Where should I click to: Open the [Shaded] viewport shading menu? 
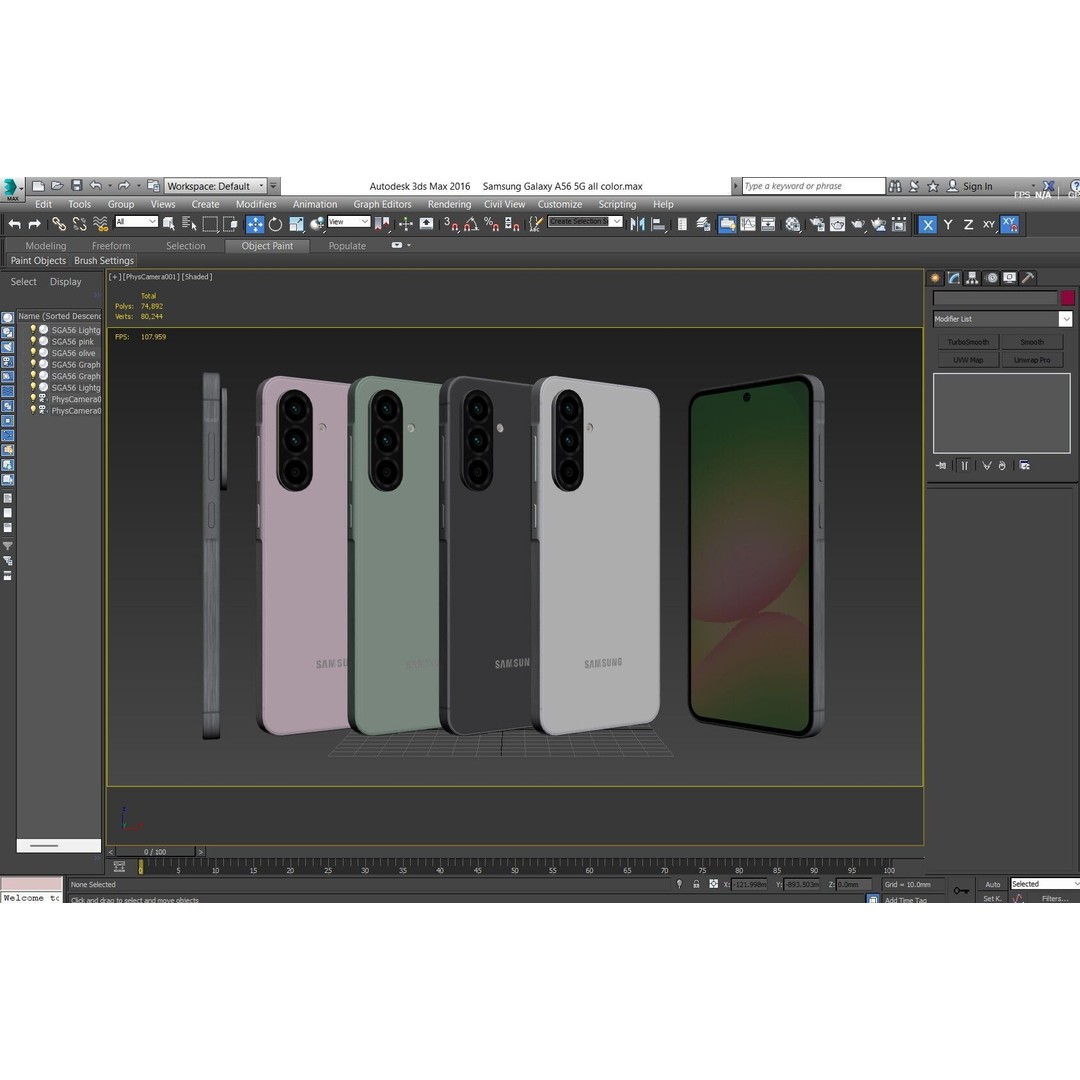pos(197,277)
